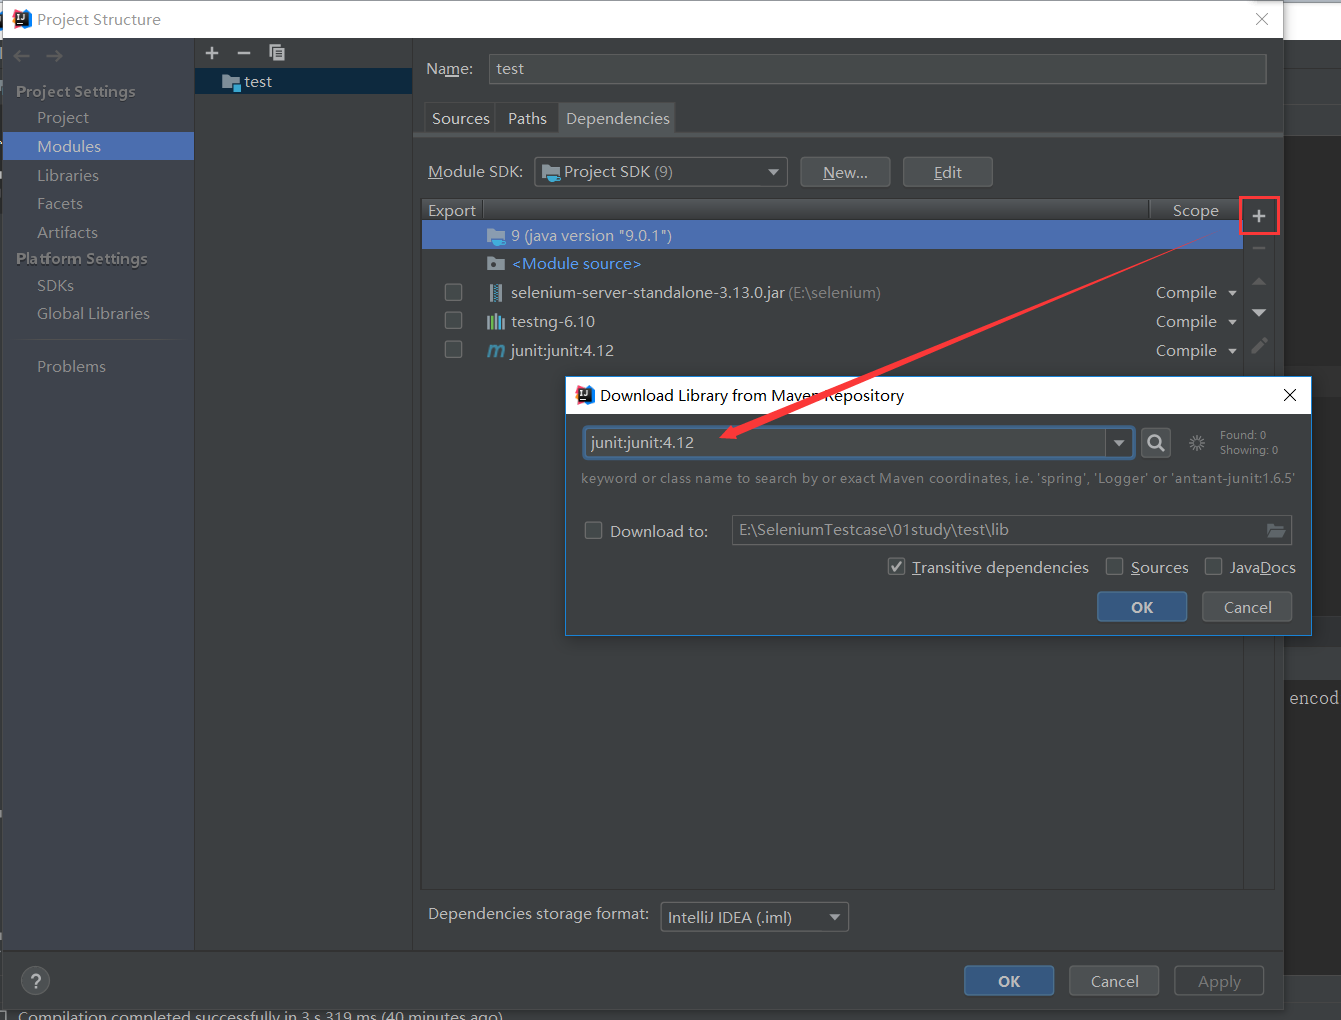Change the scope of the testng-6.10 dependency
This screenshot has width=1341, height=1020.
click(1196, 322)
